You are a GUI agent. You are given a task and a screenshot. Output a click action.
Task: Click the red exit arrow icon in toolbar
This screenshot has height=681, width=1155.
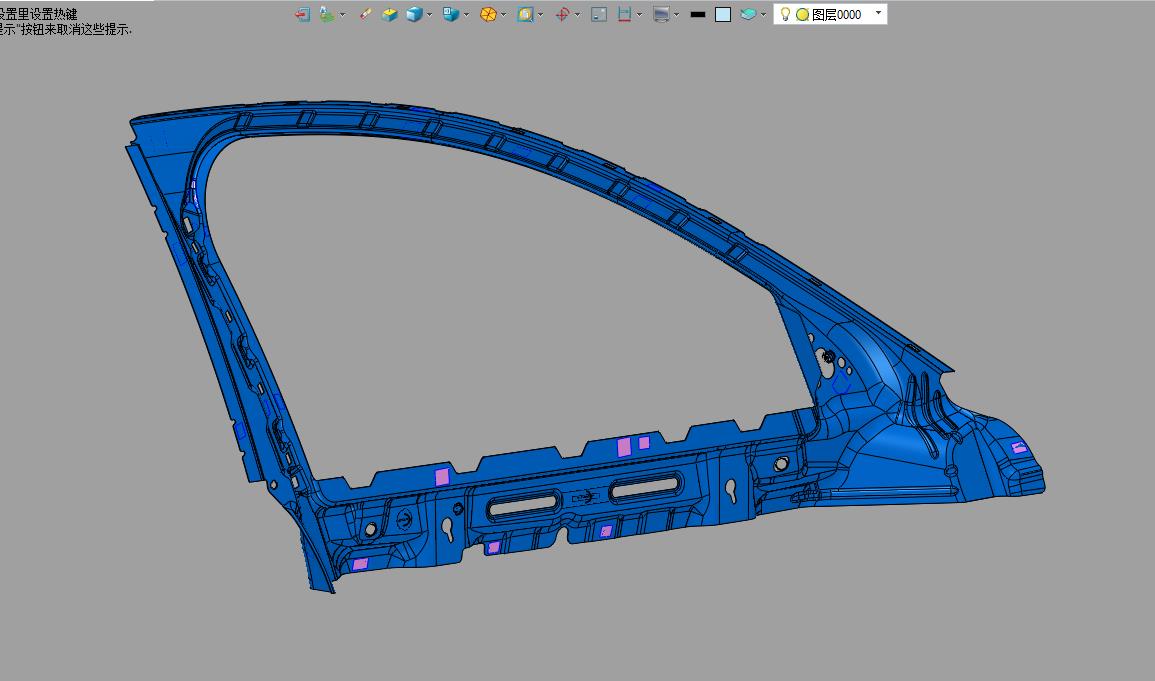point(302,14)
